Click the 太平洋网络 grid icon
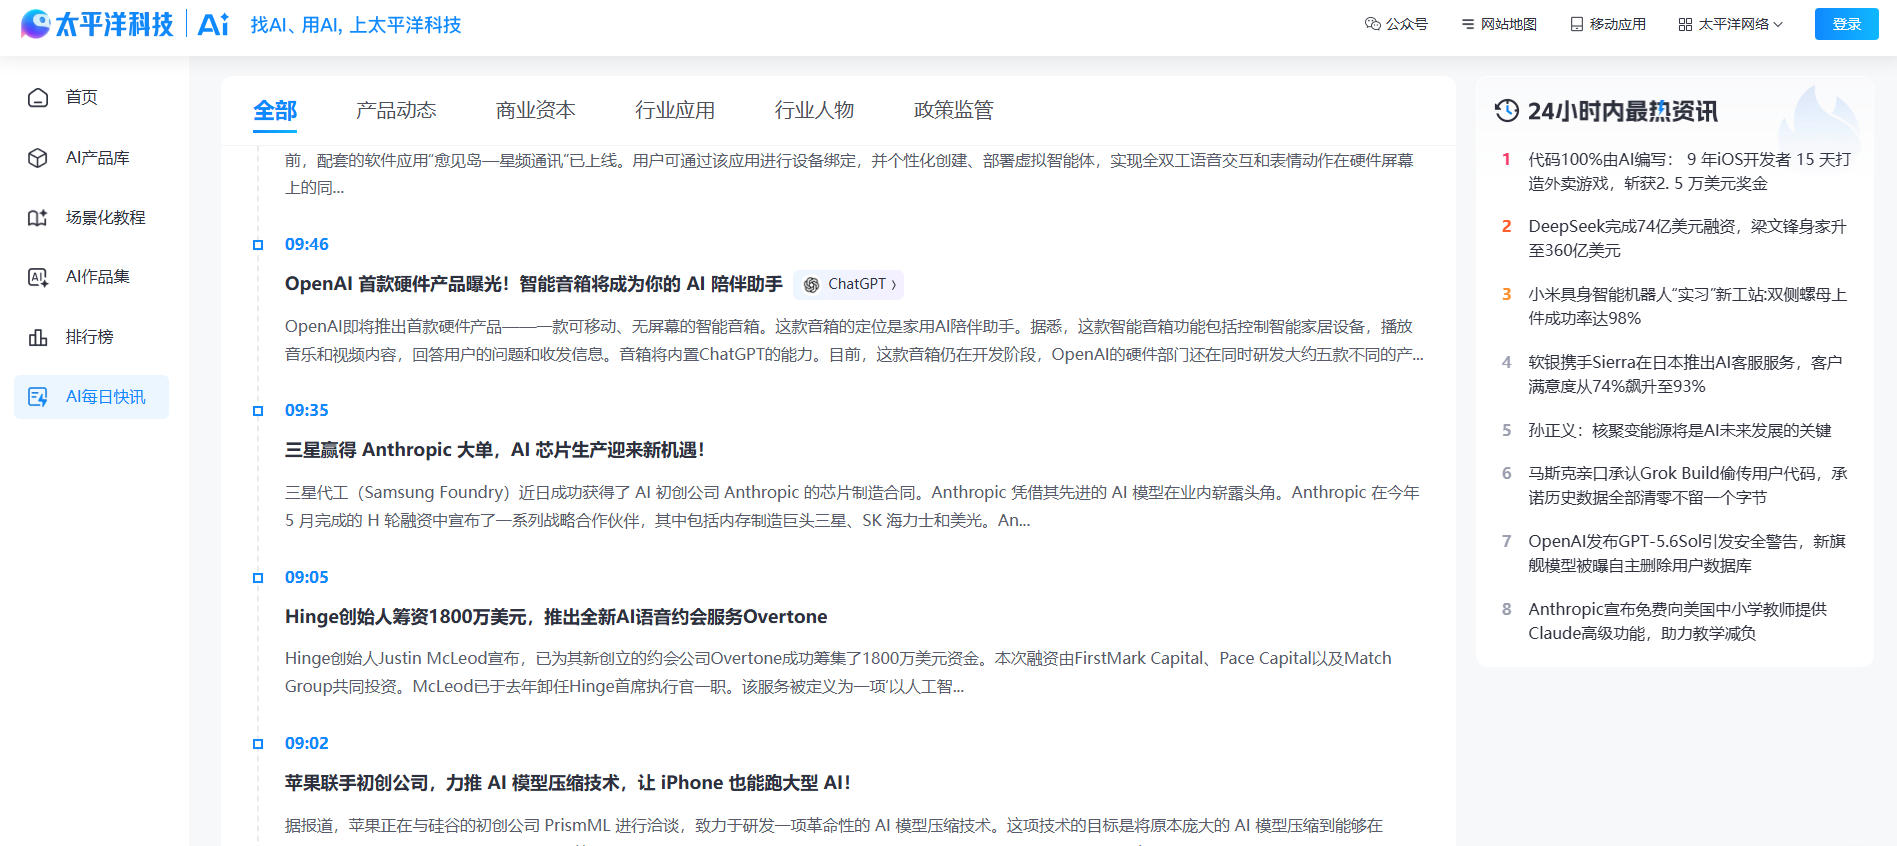Image resolution: width=1897 pixels, height=846 pixels. coord(1686,24)
